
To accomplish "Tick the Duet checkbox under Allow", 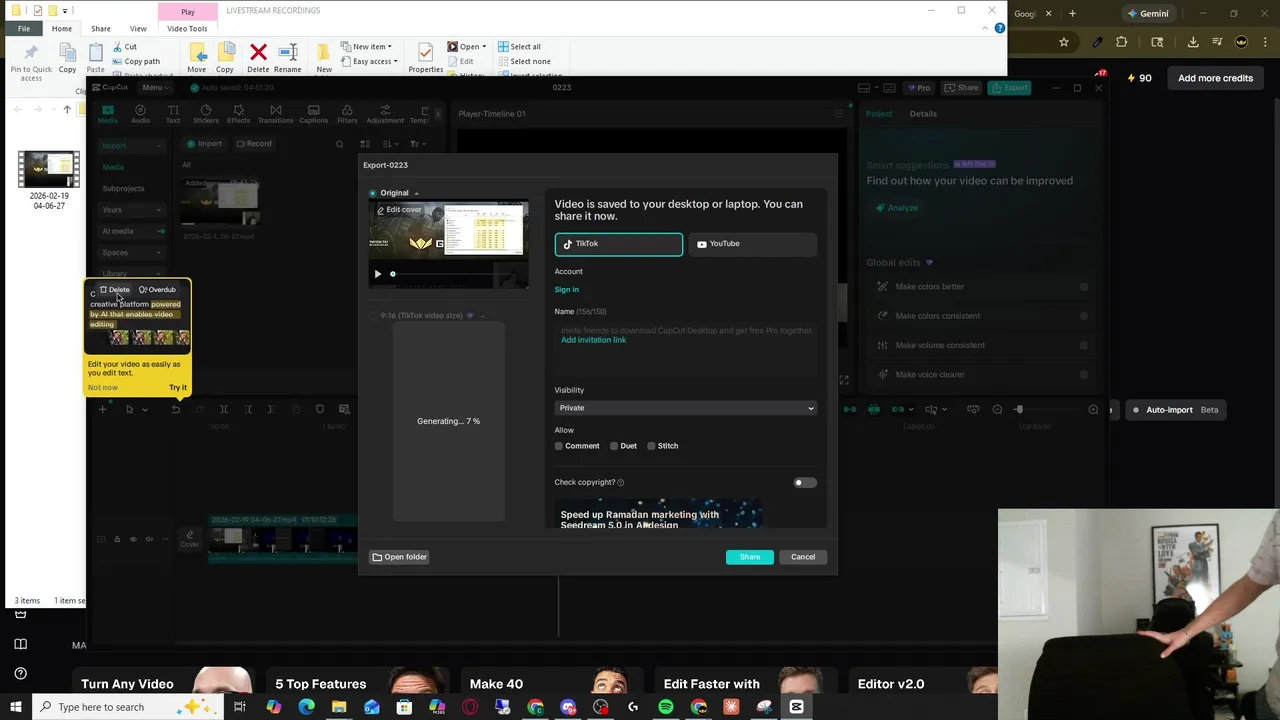I will coord(614,446).
